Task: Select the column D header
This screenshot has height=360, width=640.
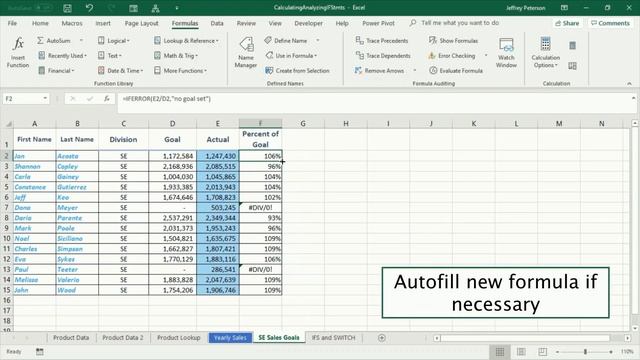Action: [x=172, y=123]
